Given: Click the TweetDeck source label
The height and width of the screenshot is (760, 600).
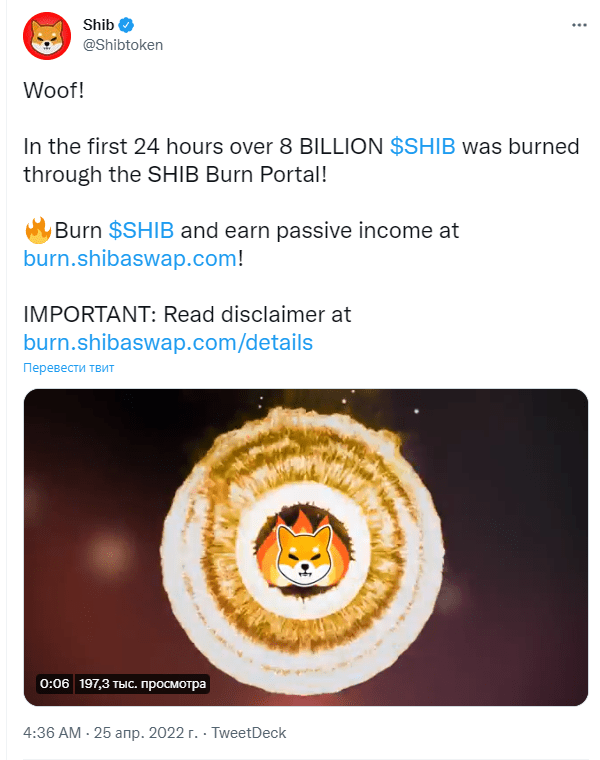Looking at the screenshot, I should pos(249,732).
